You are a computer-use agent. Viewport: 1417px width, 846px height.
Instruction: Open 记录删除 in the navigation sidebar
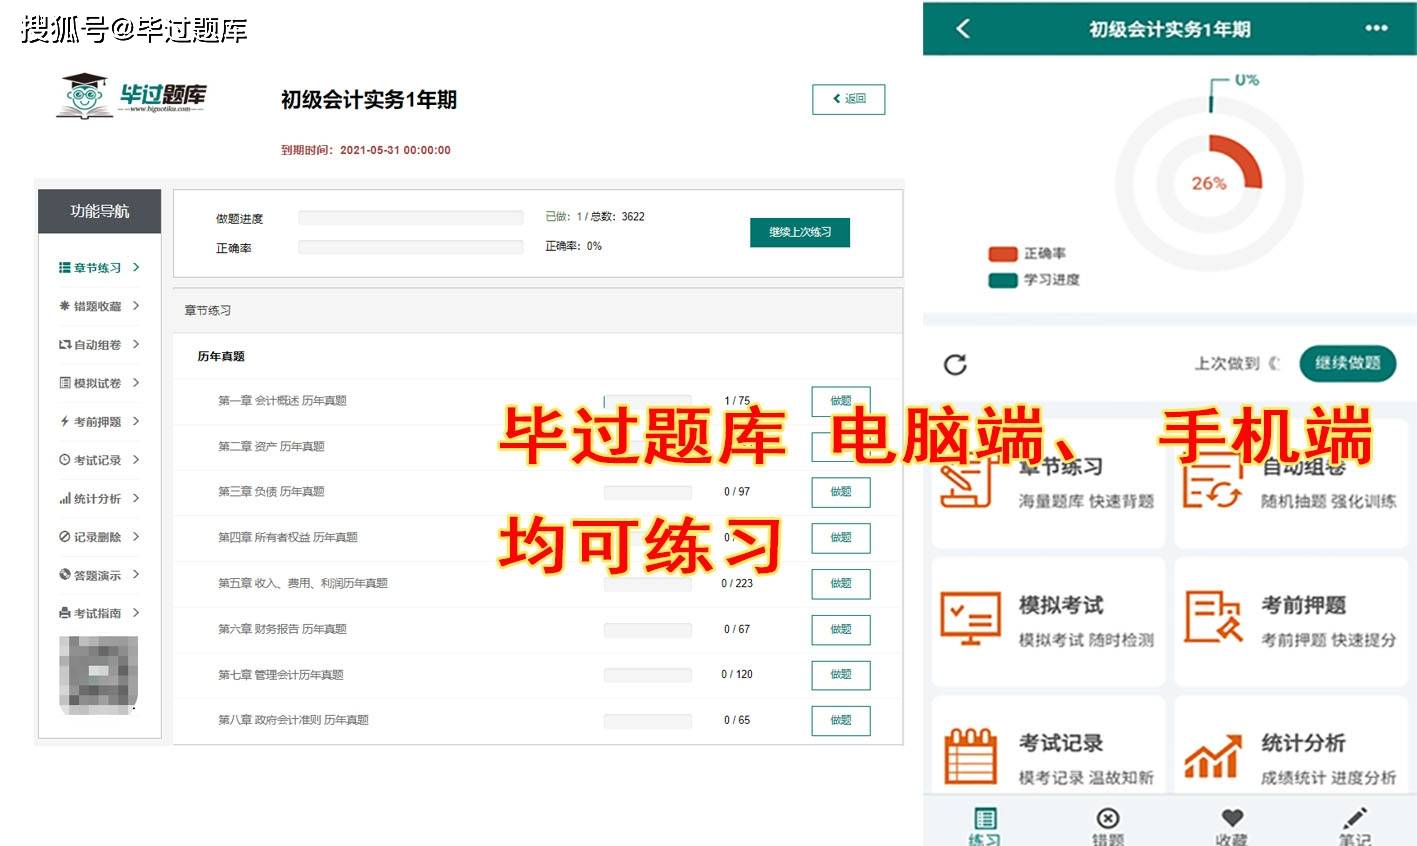coord(99,537)
